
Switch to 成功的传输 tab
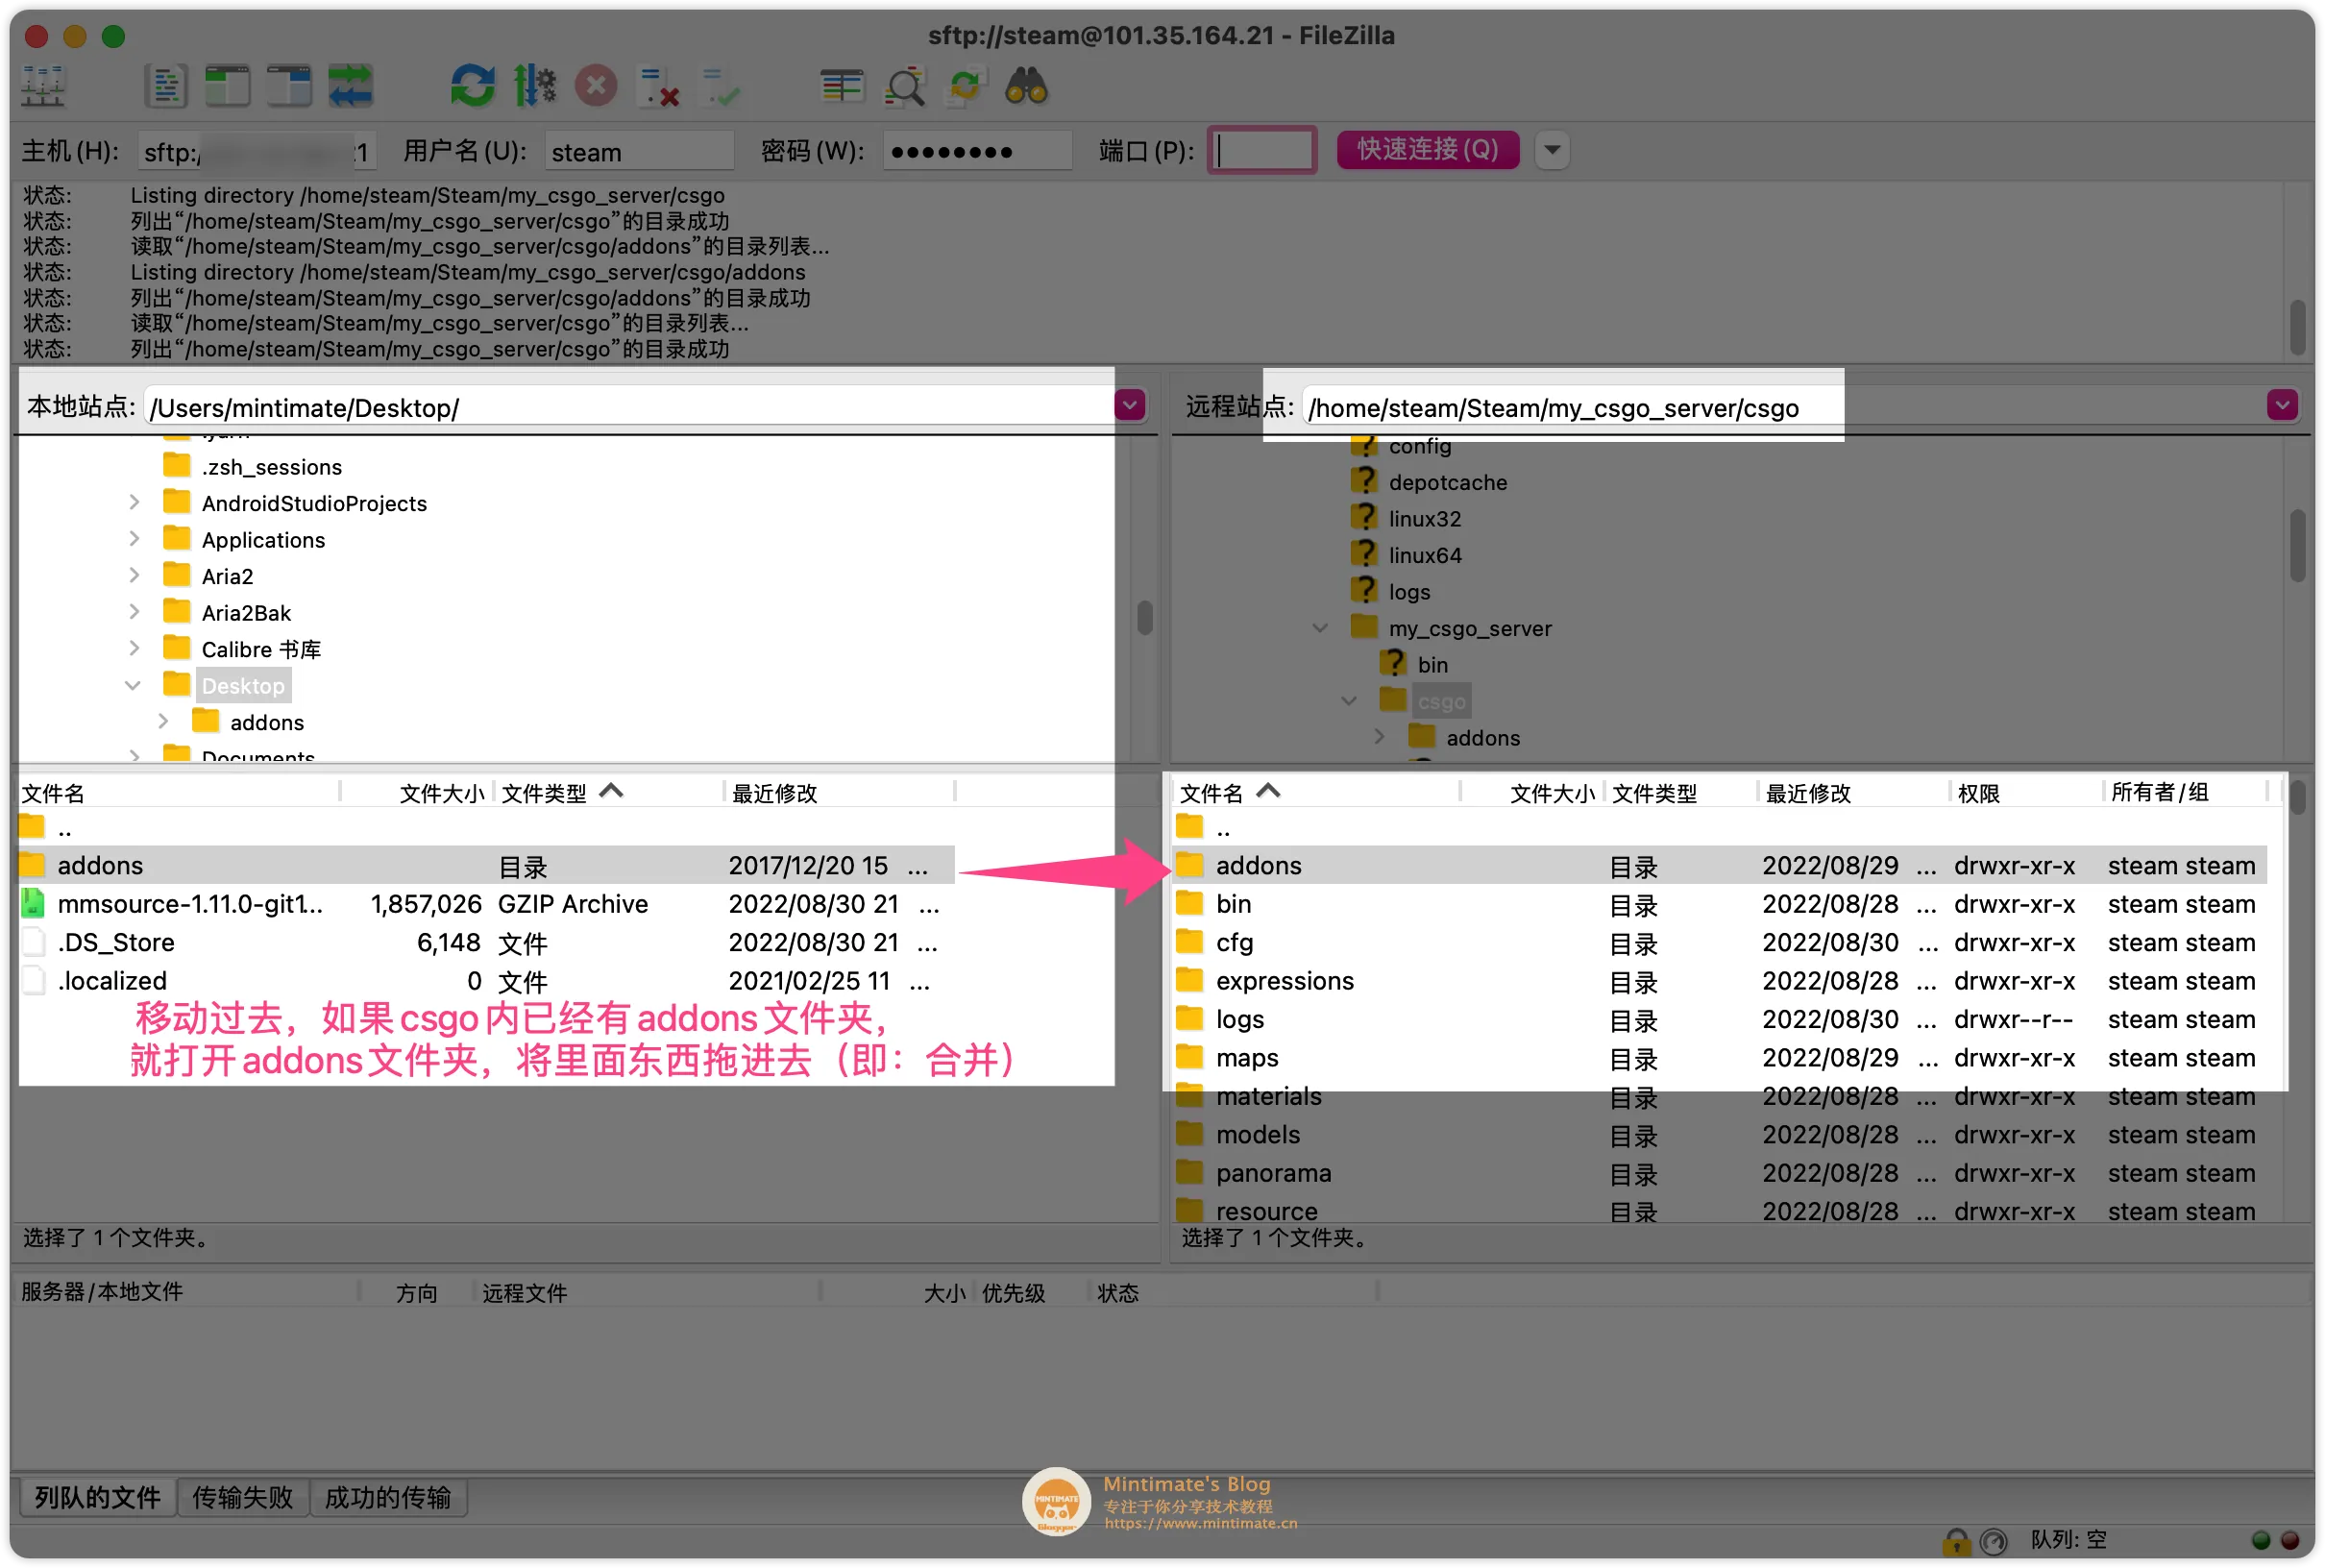(388, 1497)
